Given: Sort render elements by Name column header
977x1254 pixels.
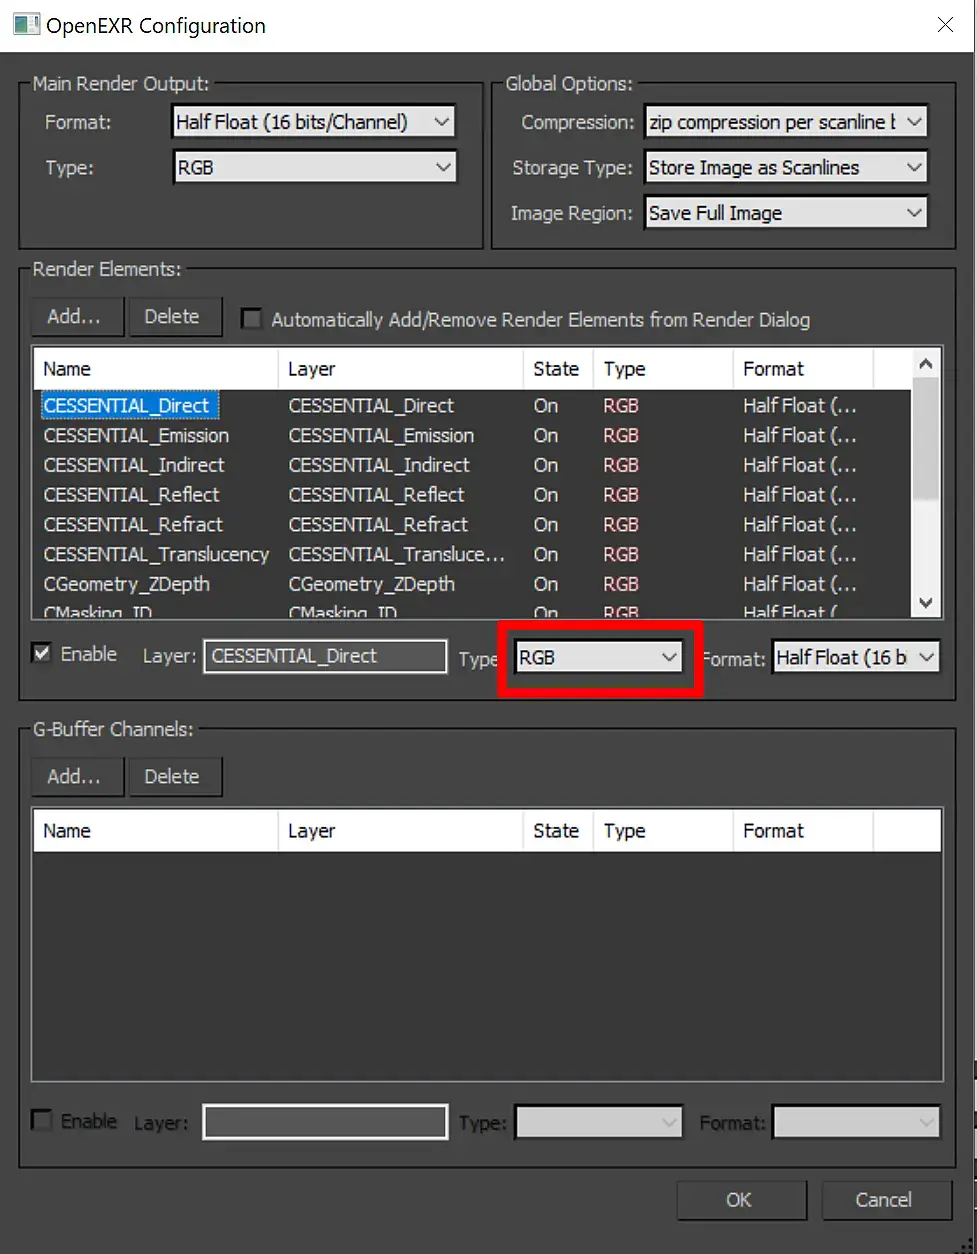Looking at the screenshot, I should click(155, 369).
